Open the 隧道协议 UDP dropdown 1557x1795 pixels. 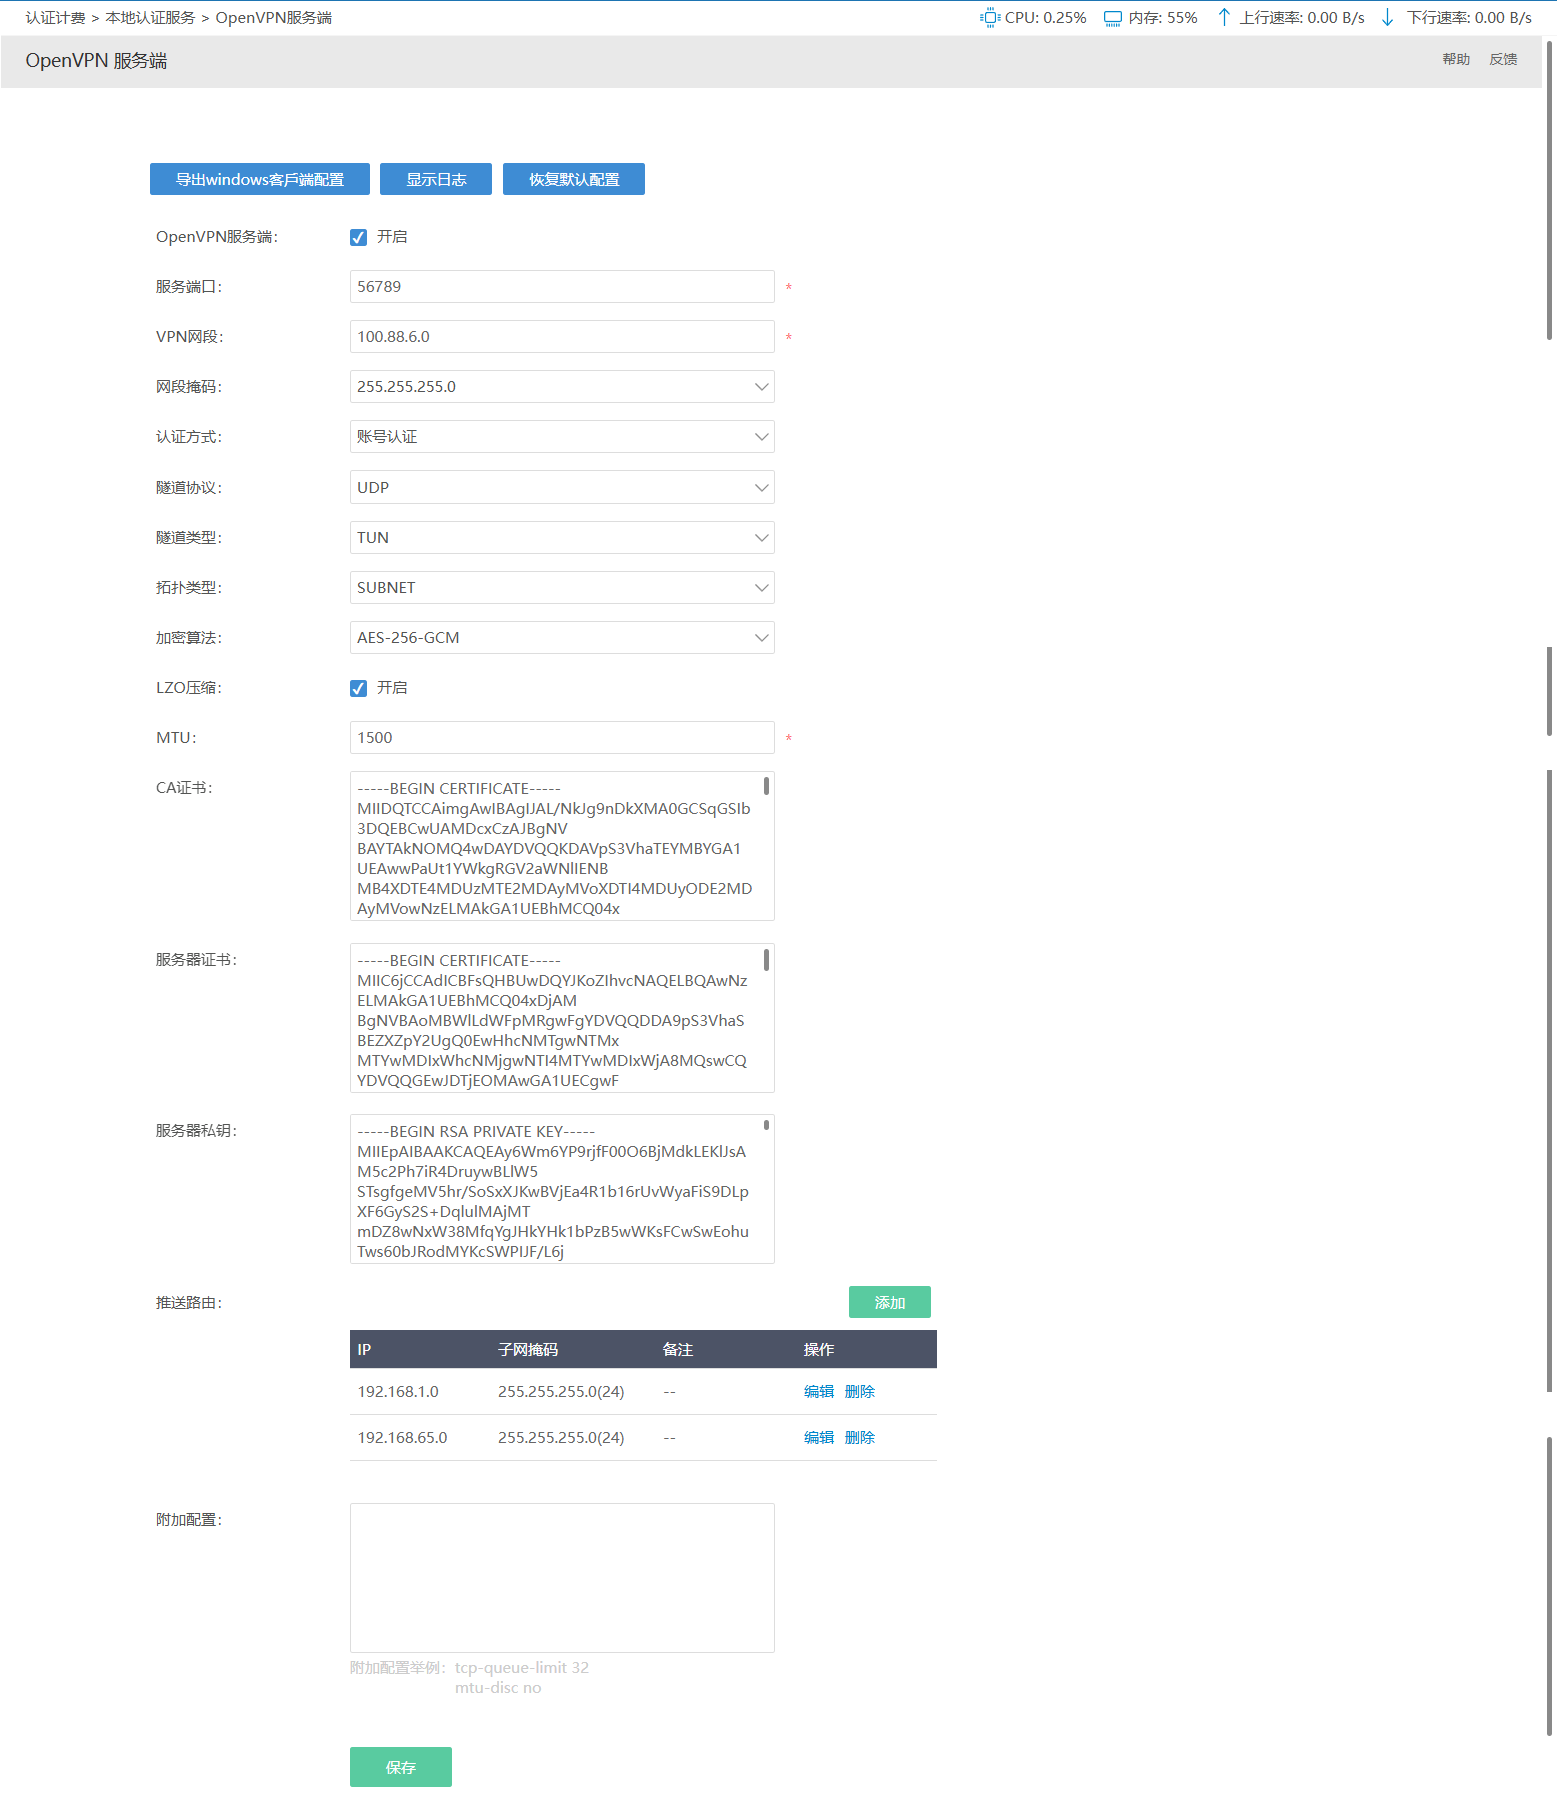(562, 488)
